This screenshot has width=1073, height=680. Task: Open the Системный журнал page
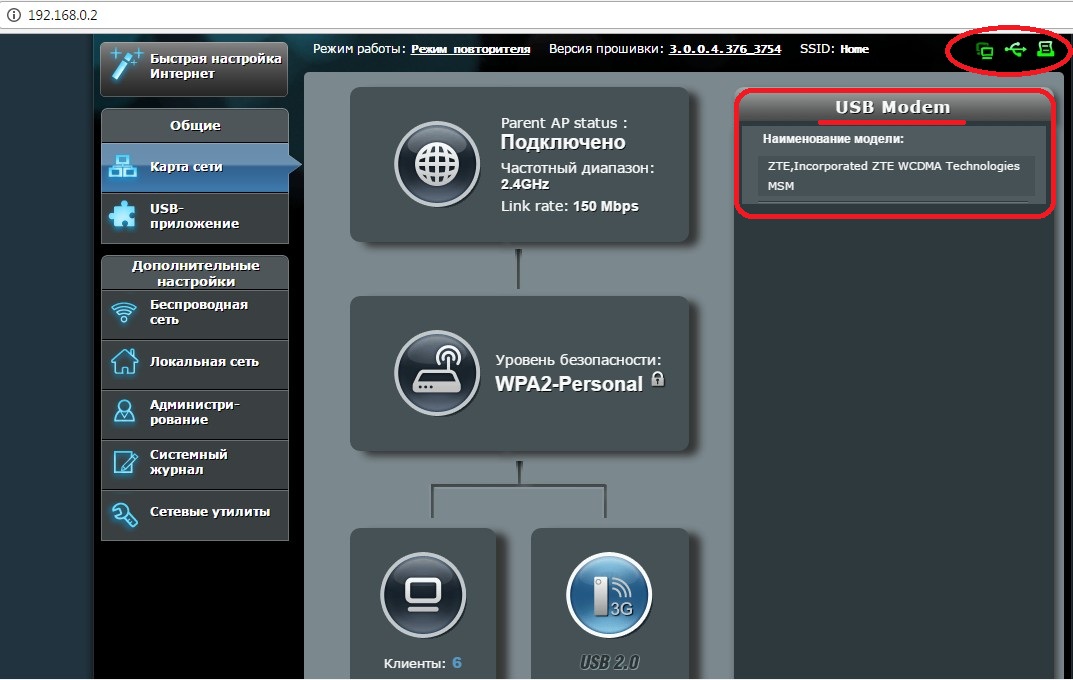point(196,463)
